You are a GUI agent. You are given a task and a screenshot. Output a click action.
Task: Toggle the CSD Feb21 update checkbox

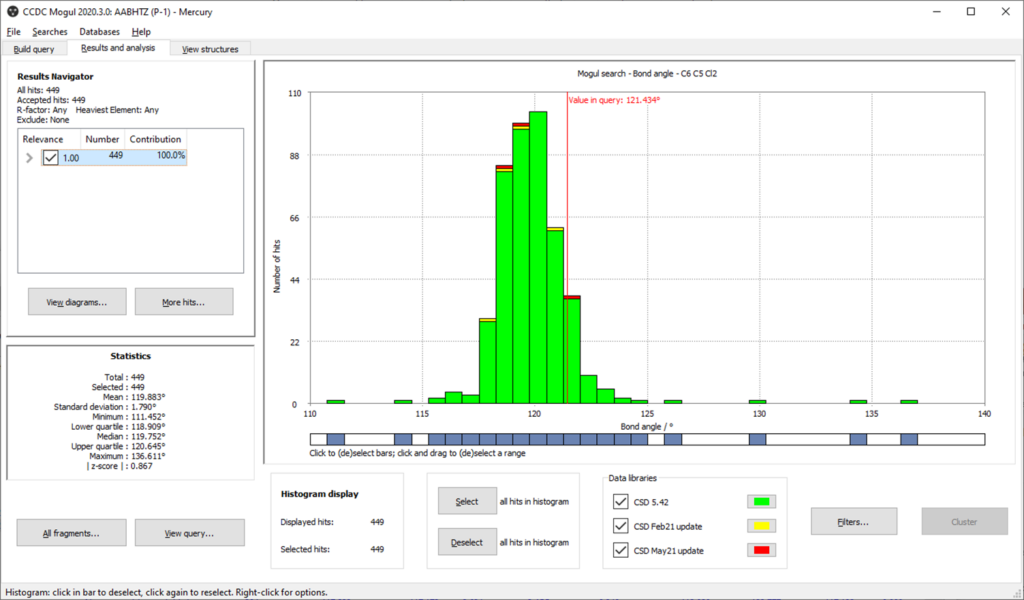(x=620, y=526)
